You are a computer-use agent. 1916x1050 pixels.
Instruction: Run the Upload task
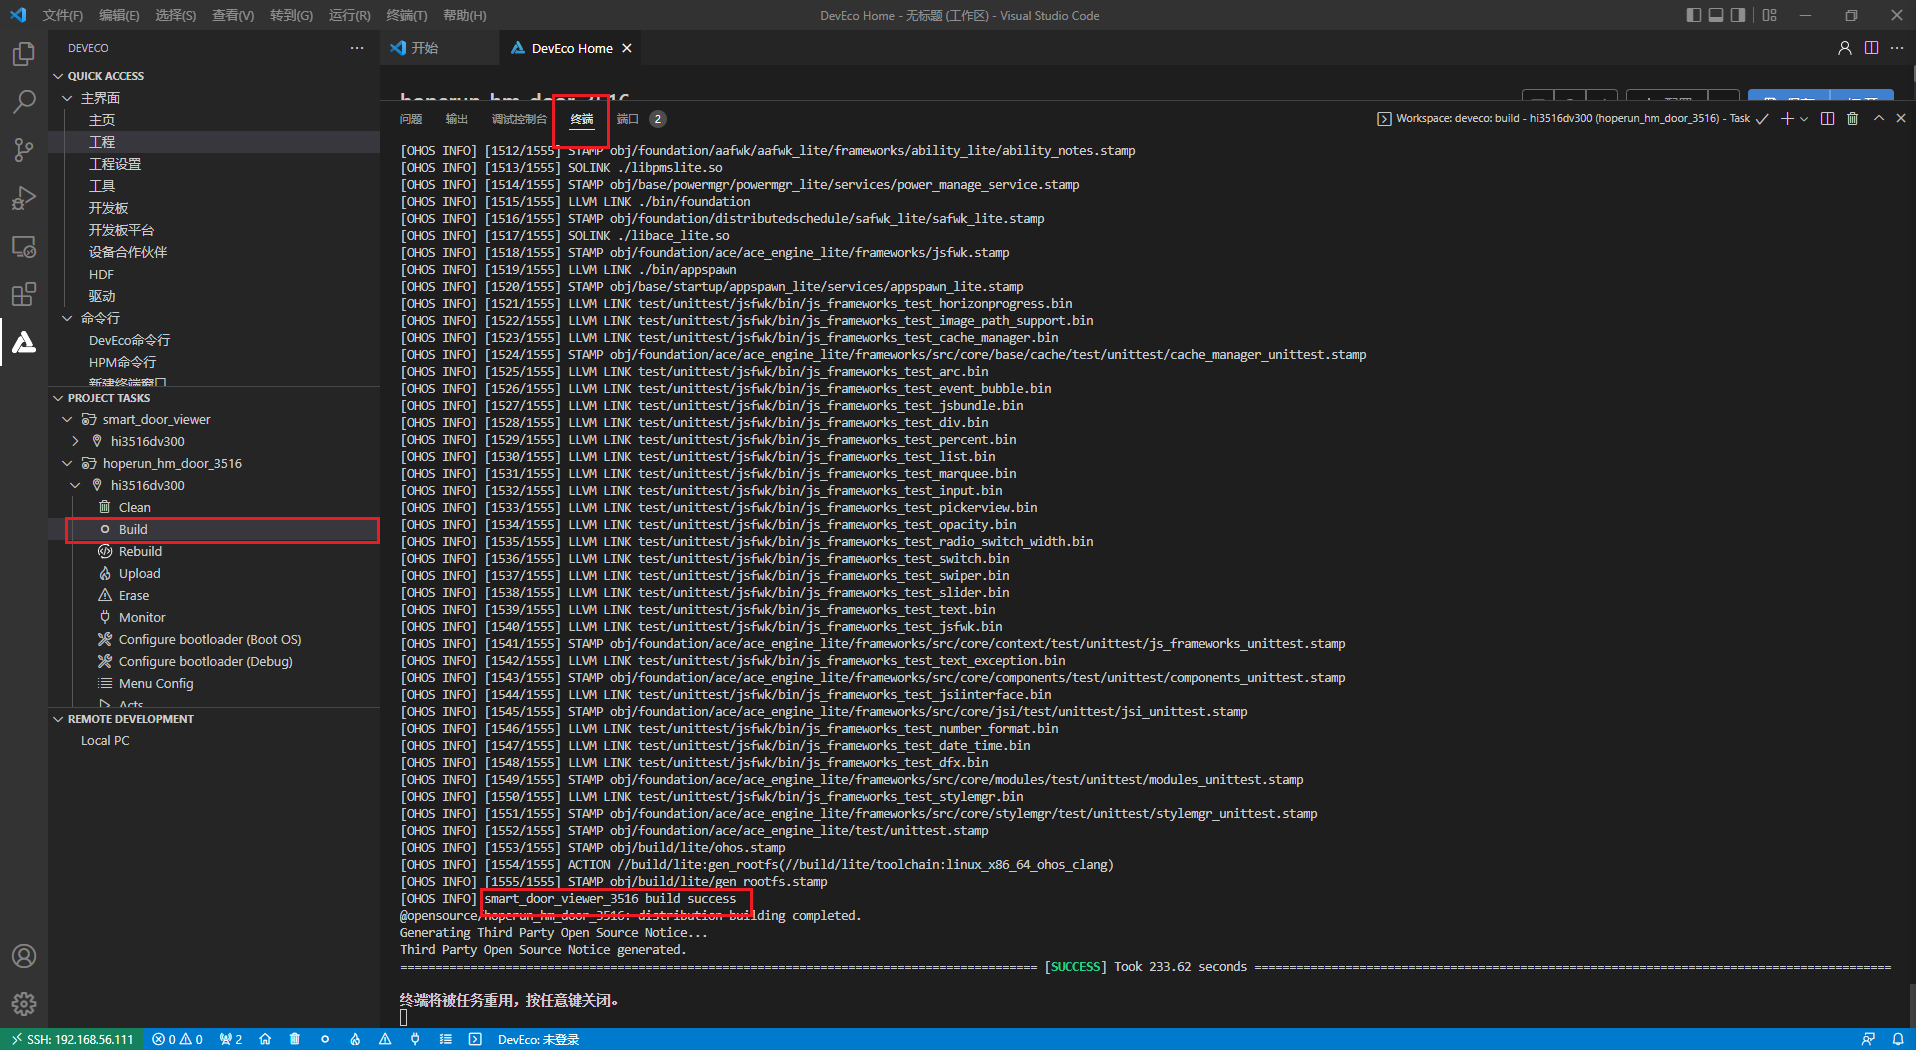214,573
